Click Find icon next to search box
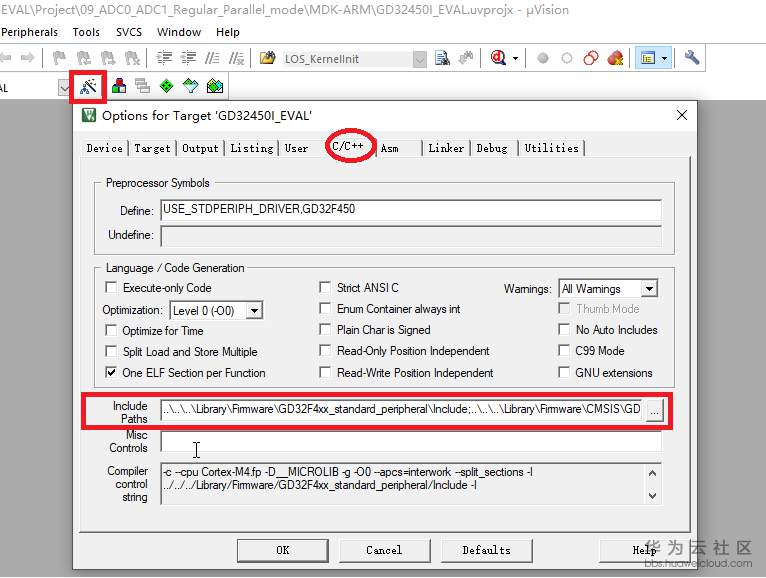This screenshot has width=766, height=578. point(442,58)
